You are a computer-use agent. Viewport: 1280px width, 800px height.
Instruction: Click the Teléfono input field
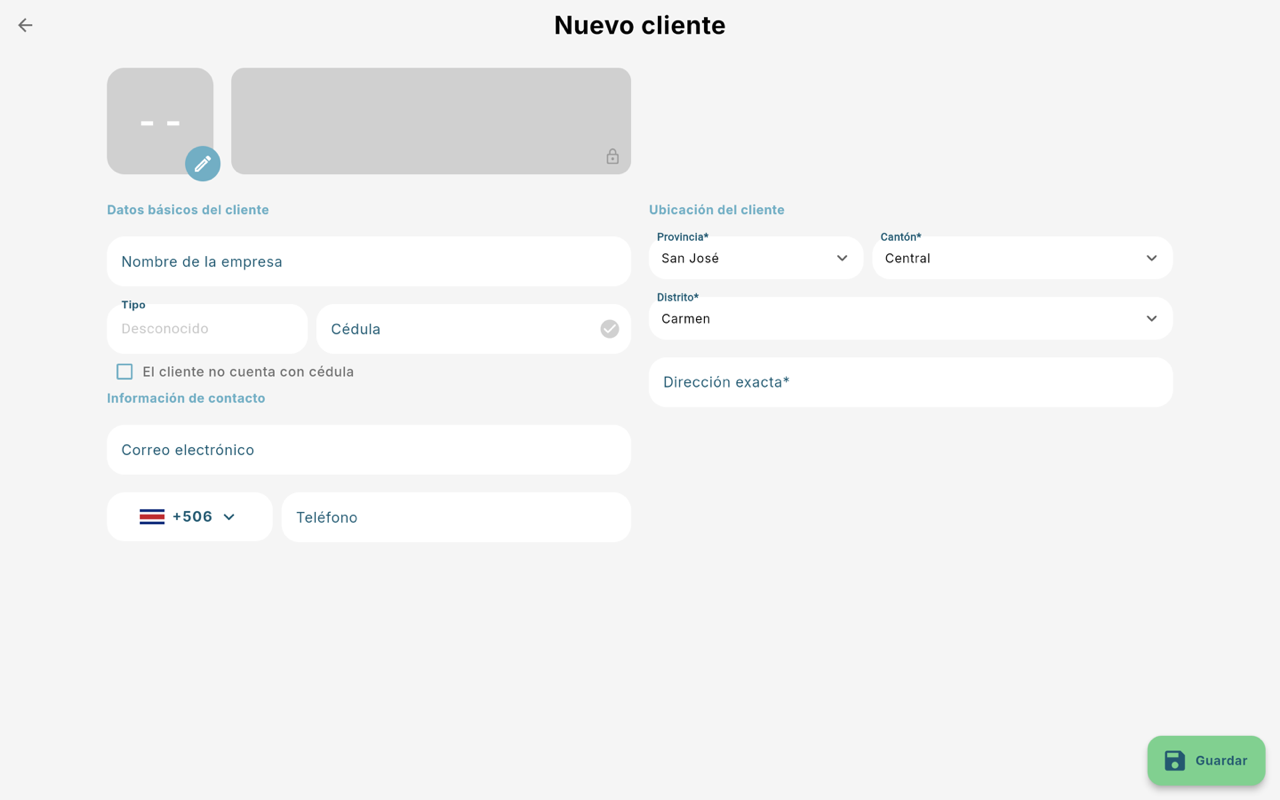[456, 517]
